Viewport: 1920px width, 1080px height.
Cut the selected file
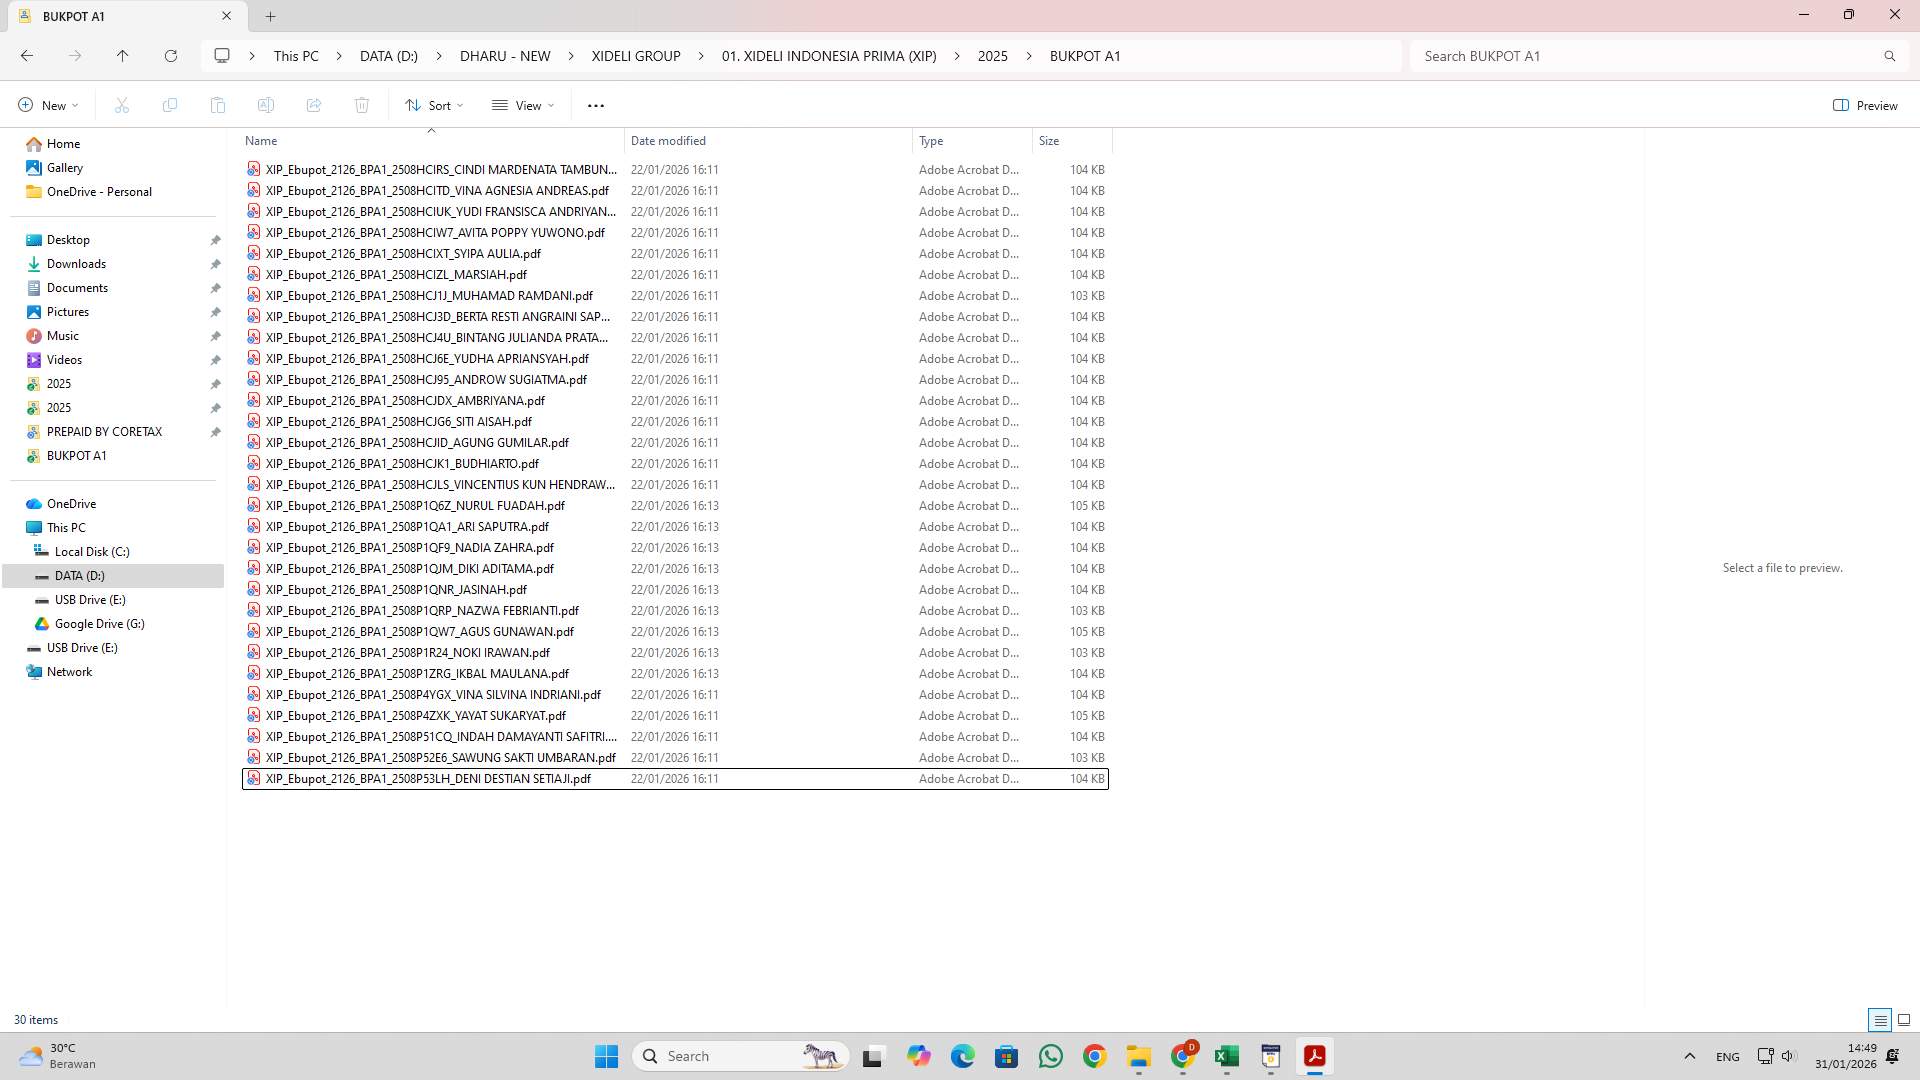[122, 105]
